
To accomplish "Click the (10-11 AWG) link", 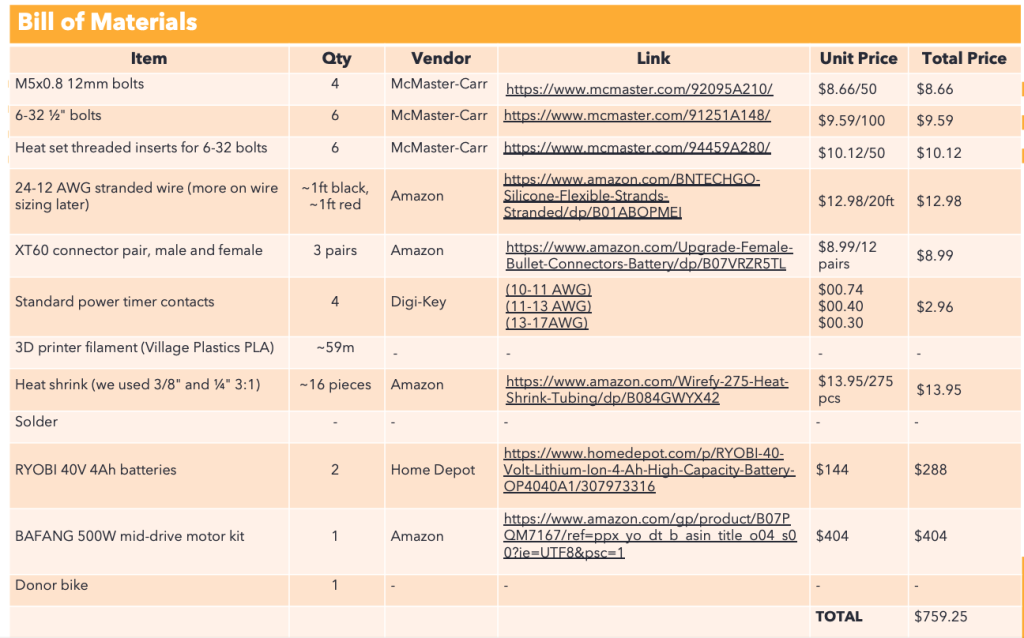I will (549, 289).
